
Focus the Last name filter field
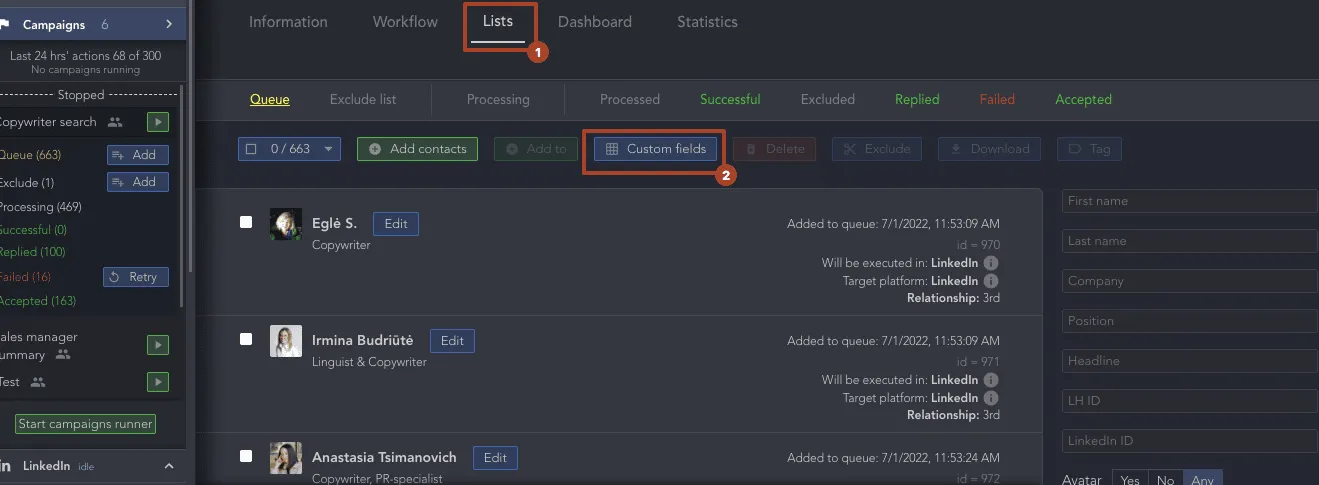pyautogui.click(x=1190, y=241)
